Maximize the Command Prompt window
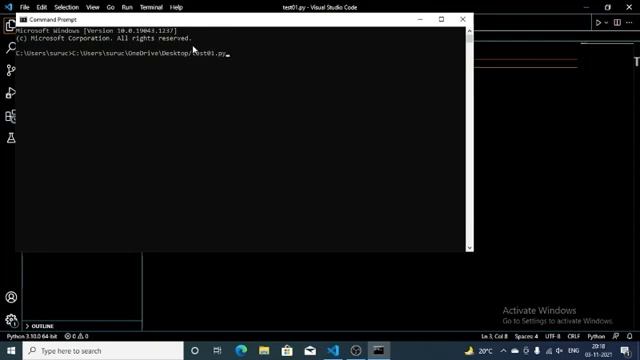 coord(441,19)
